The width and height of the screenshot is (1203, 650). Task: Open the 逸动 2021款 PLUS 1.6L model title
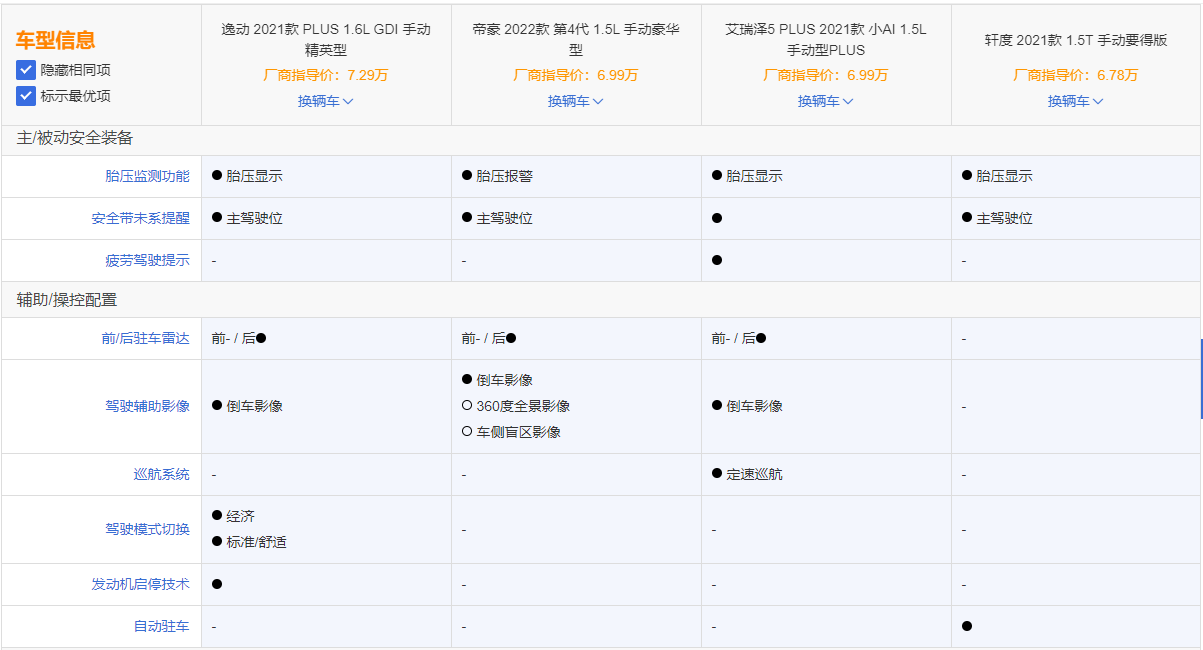coord(326,39)
